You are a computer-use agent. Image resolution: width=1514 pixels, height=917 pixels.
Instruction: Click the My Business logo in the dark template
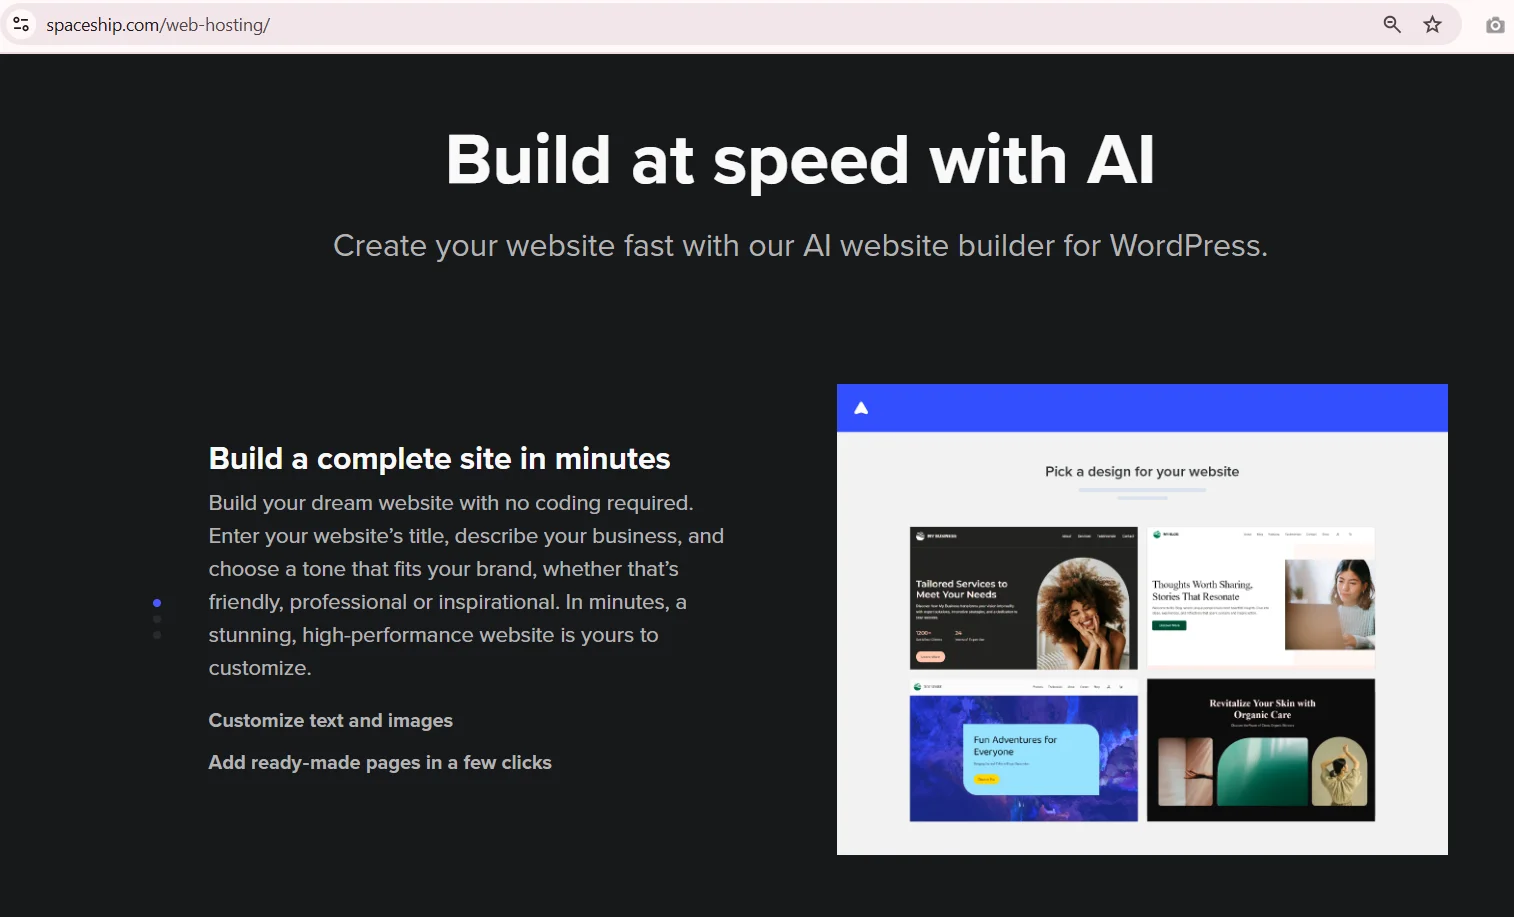pyautogui.click(x=920, y=536)
